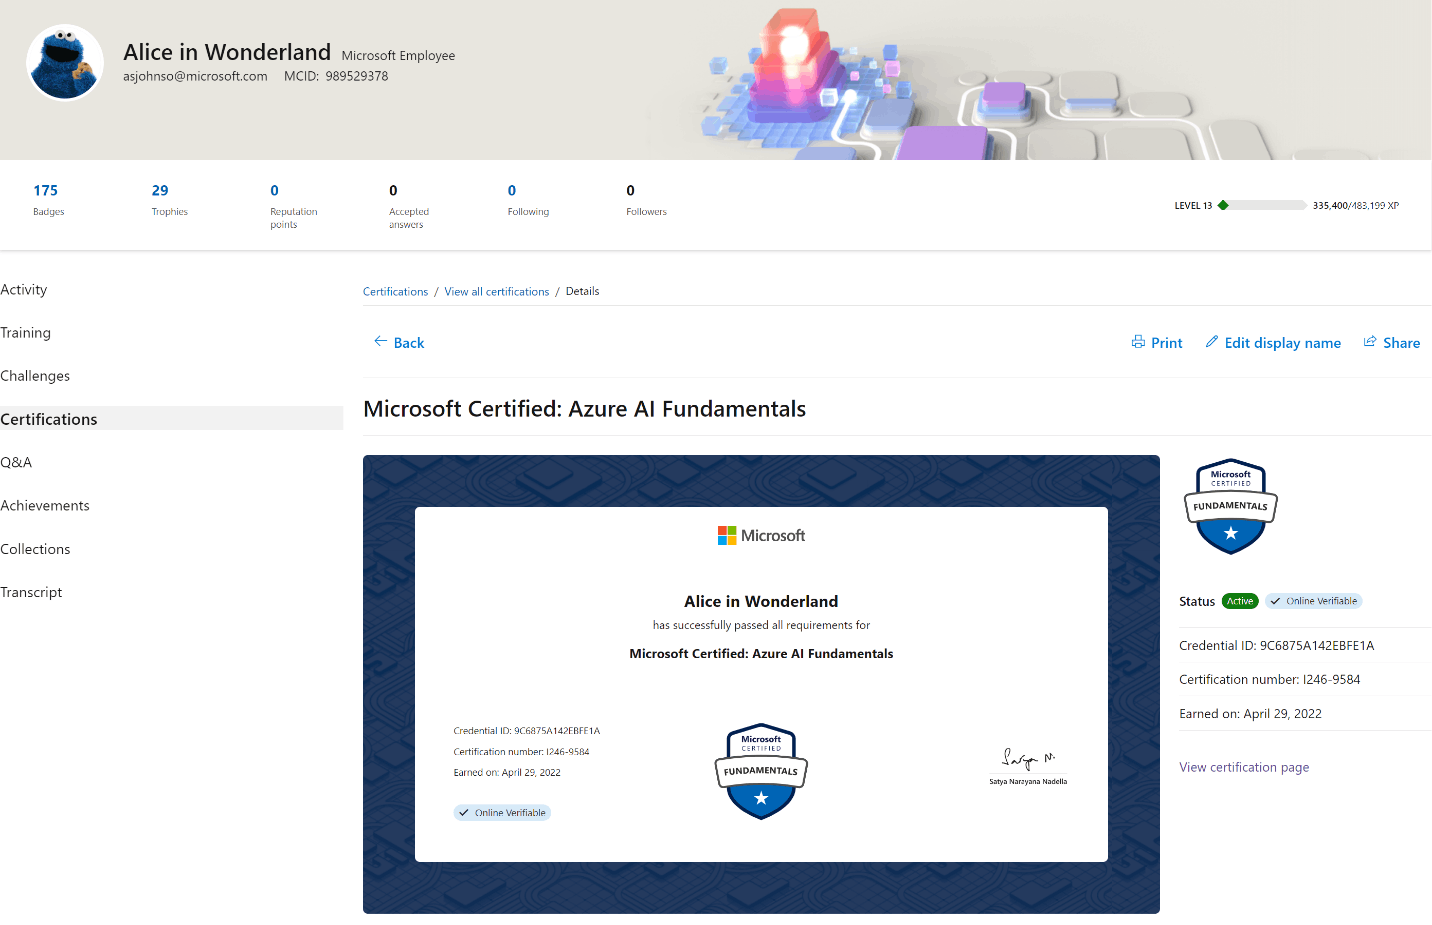Click the LEVEL 13 label
Image resolution: width=1432 pixels, height=925 pixels.
1193,206
